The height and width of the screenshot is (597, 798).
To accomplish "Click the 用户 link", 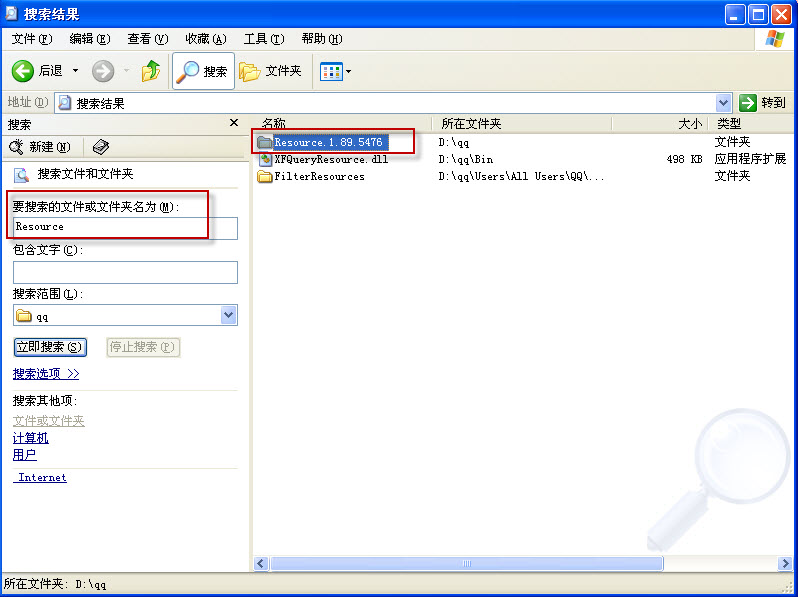I will pyautogui.click(x=24, y=454).
